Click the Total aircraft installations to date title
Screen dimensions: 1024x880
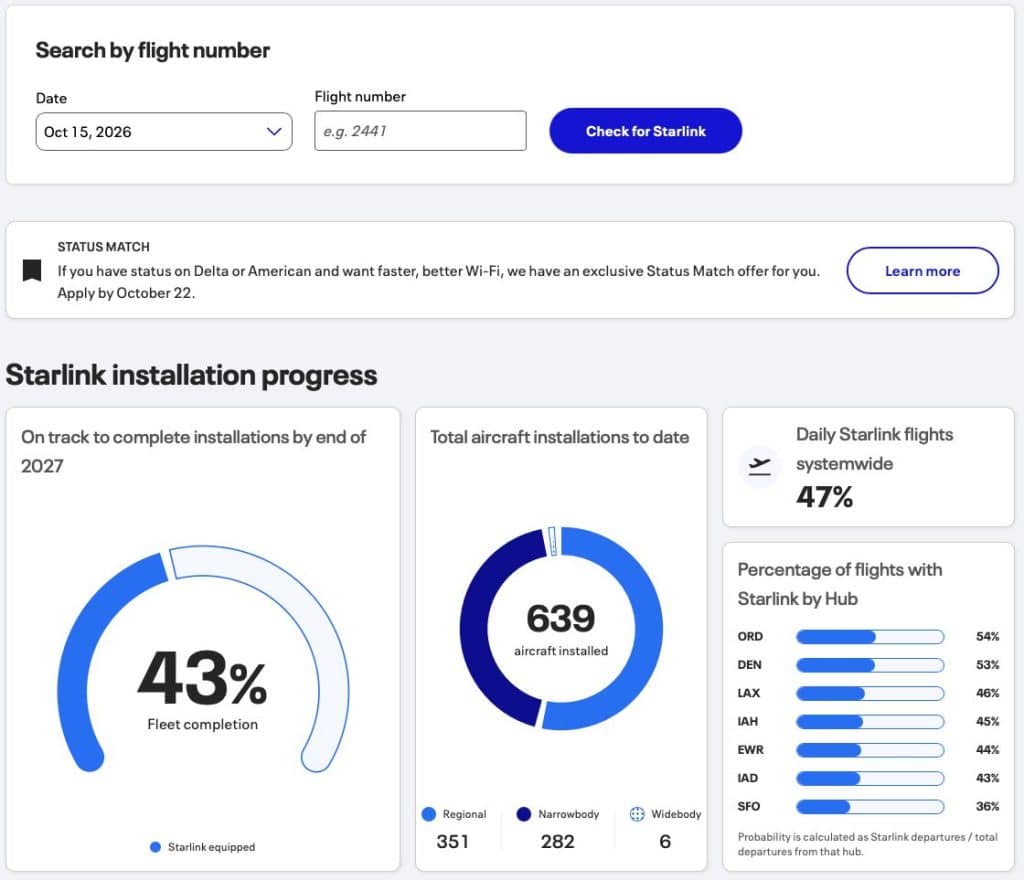560,437
